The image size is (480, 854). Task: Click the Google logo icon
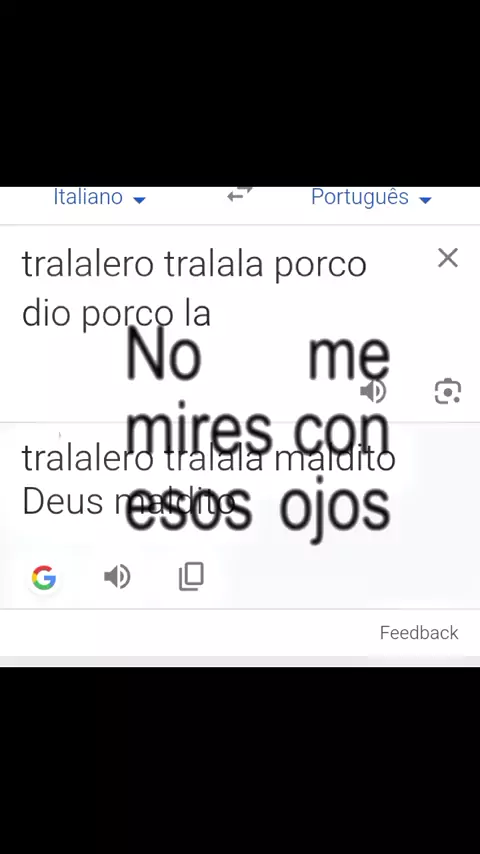click(44, 577)
